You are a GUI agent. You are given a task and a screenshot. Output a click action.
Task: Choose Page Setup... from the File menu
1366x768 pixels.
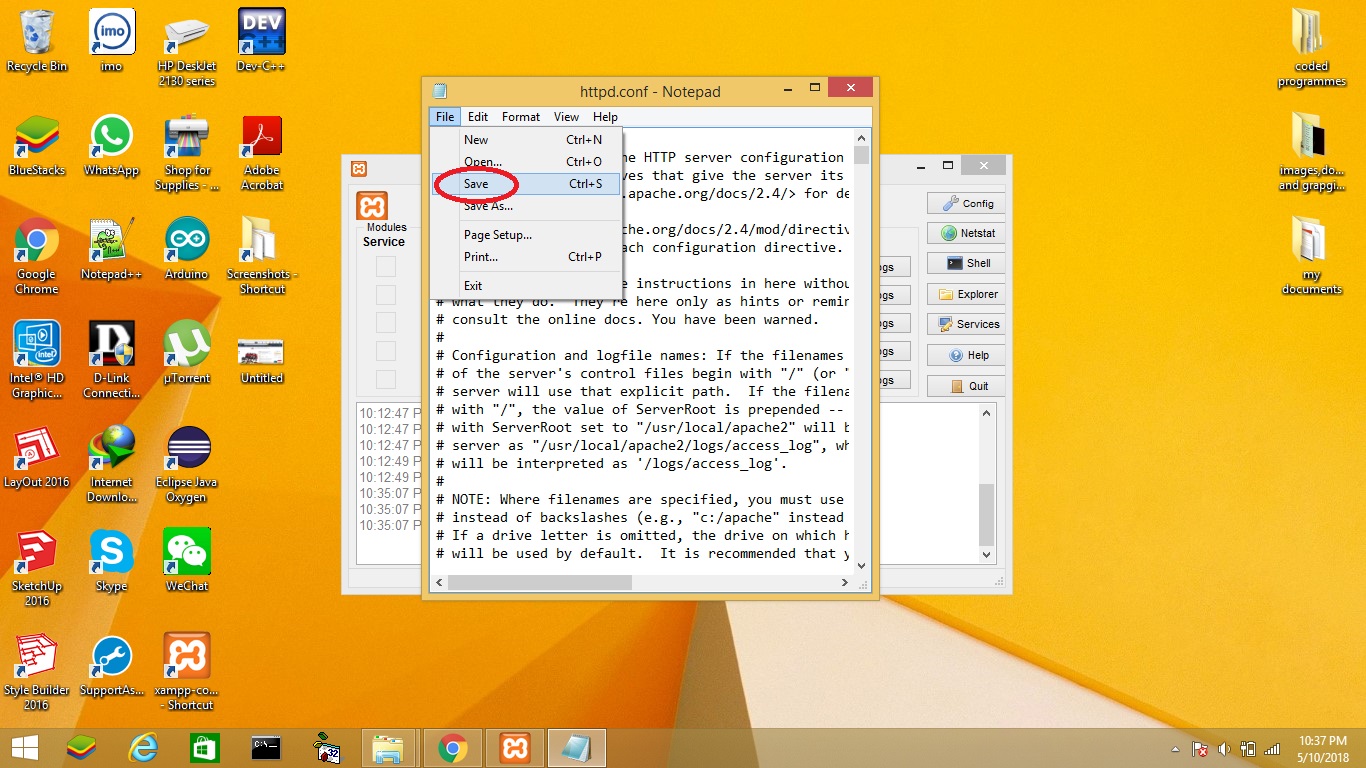[526, 235]
